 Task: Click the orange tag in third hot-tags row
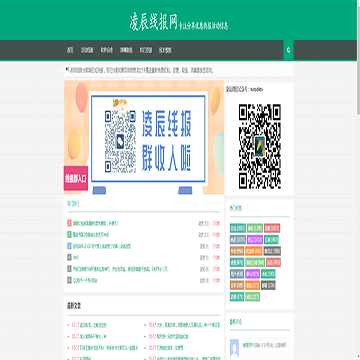pos(254,251)
